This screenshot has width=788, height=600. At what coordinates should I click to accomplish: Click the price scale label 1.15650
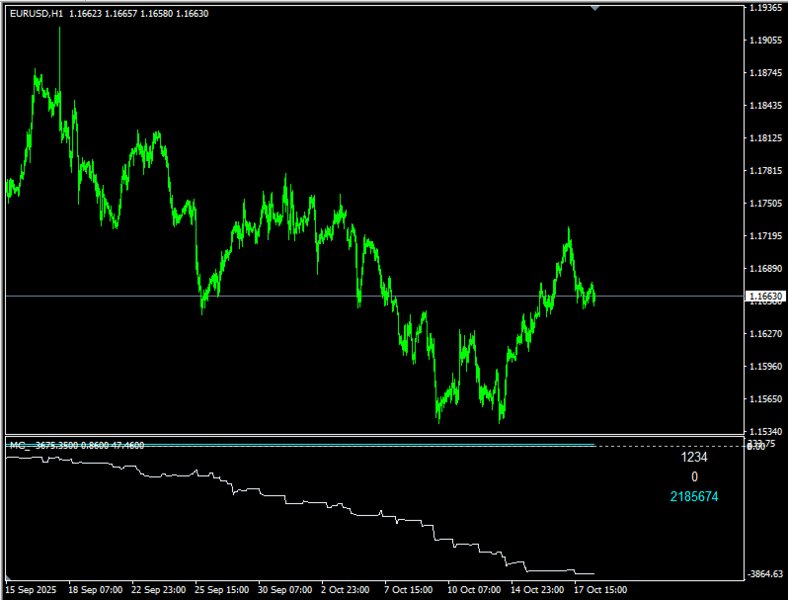[766, 399]
